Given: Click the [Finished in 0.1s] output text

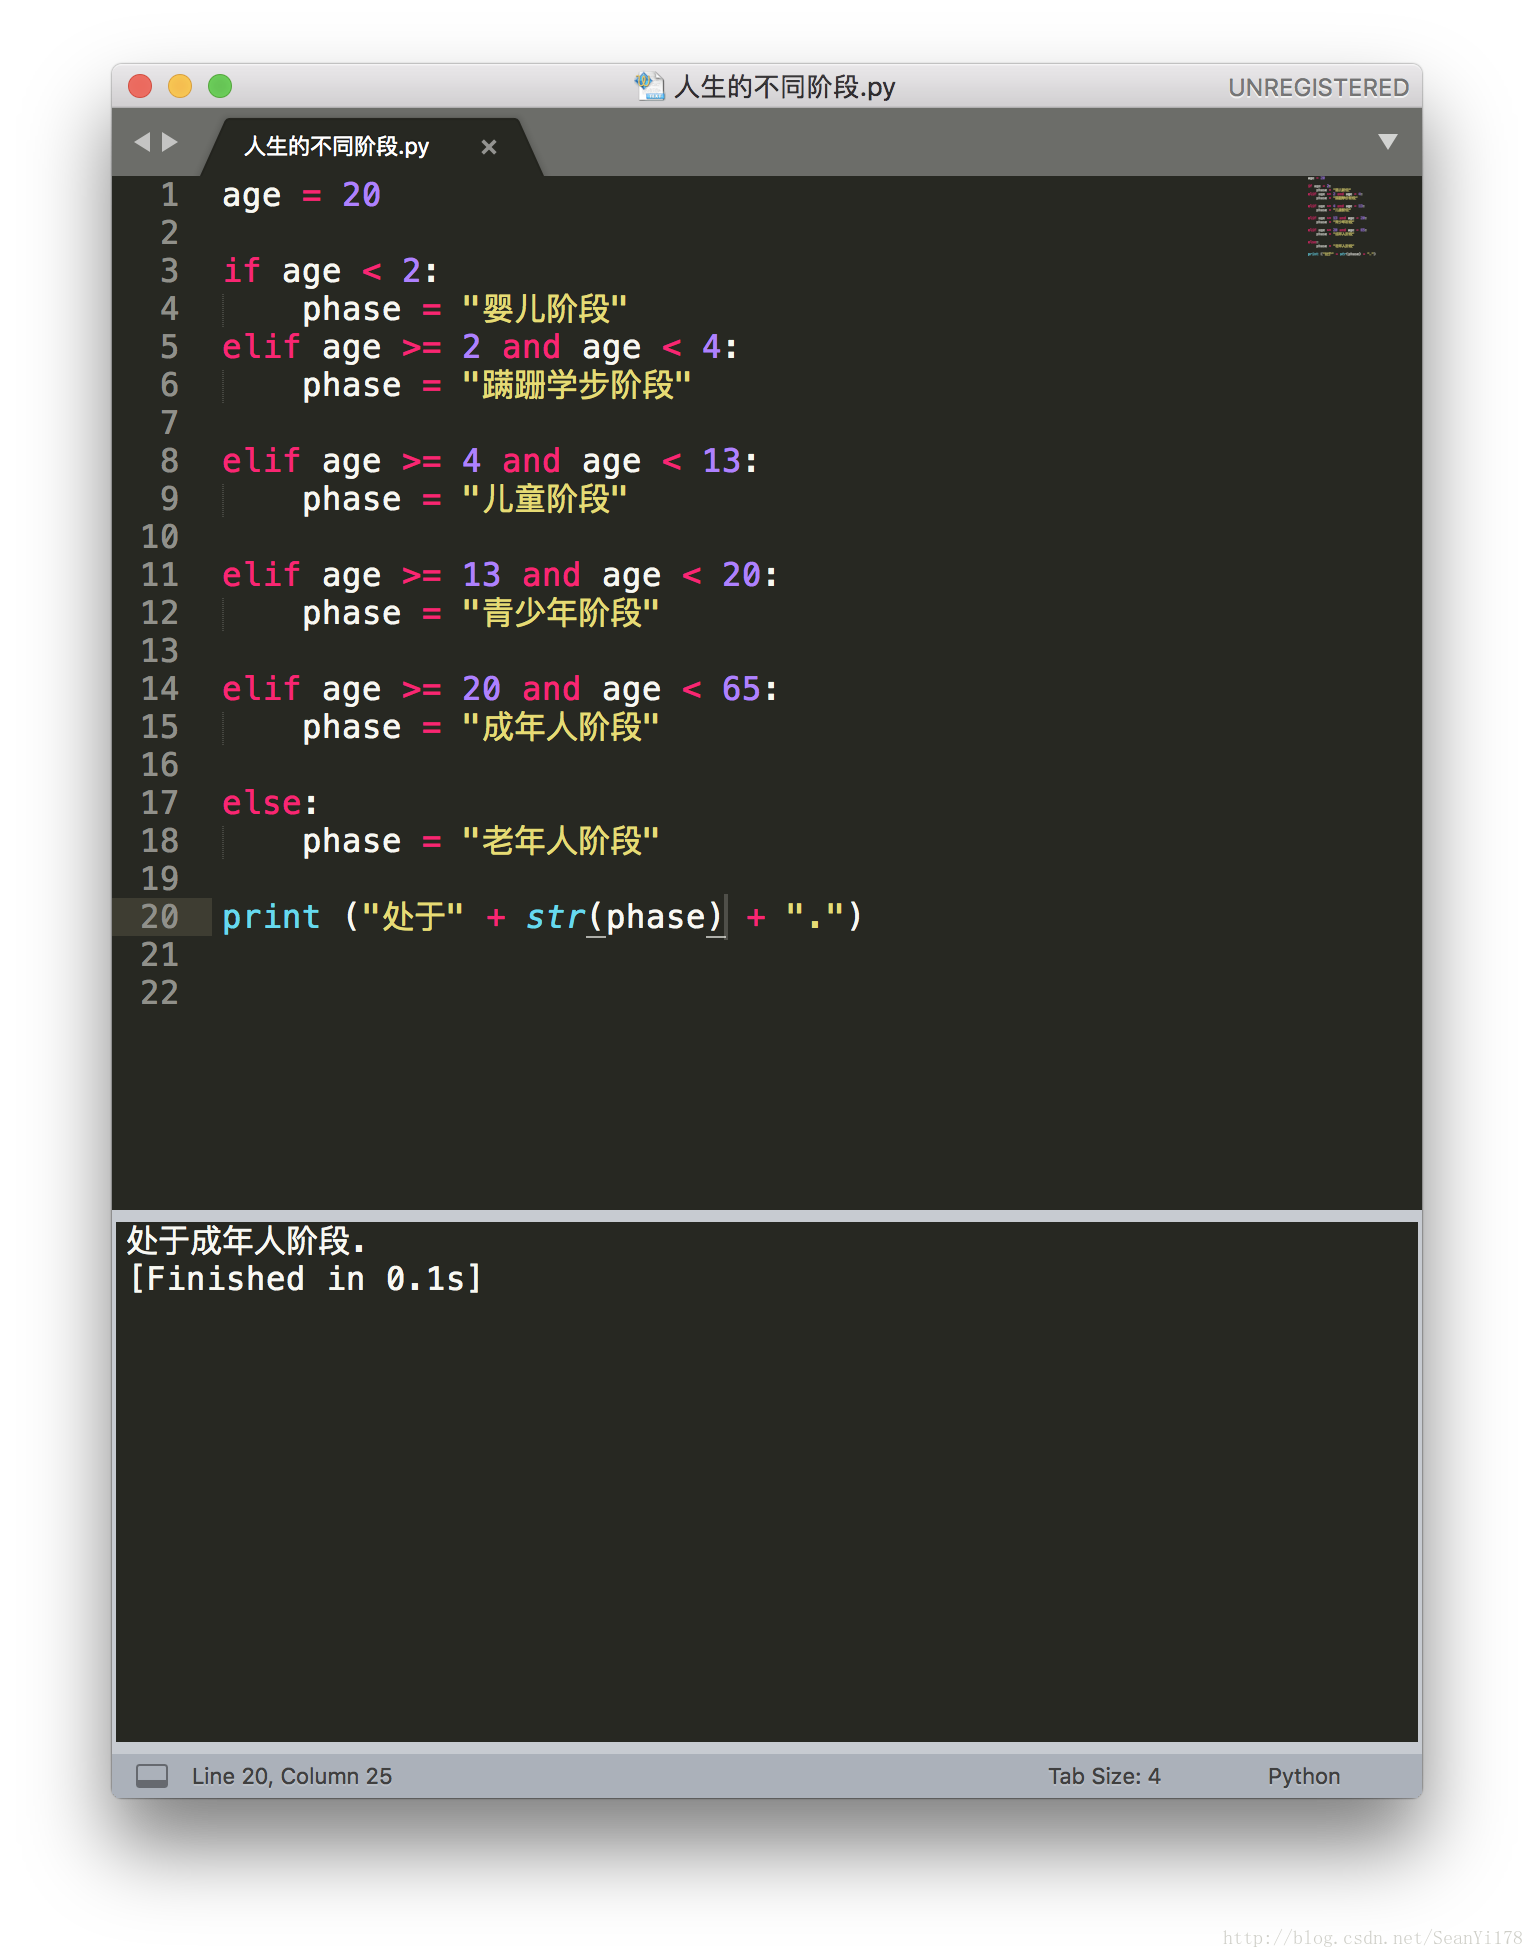Looking at the screenshot, I should click(305, 1279).
